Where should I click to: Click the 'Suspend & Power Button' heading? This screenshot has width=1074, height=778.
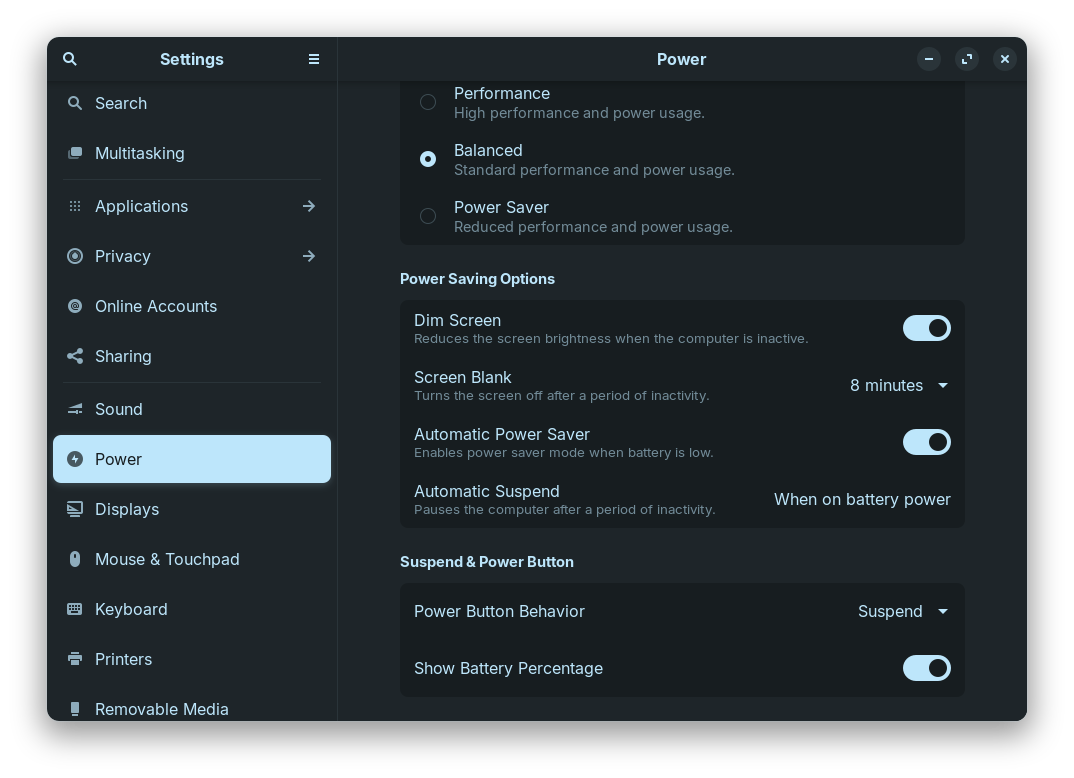487,562
